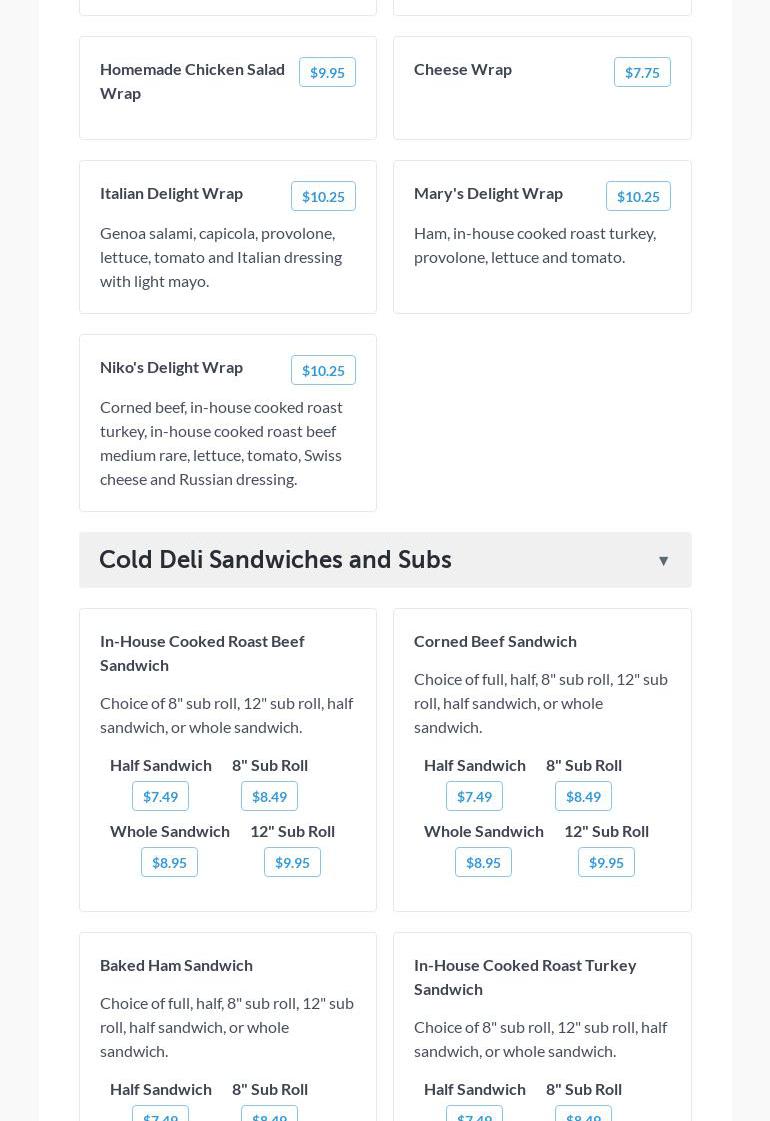Pick Corned Beef Half Sandwich $7.49
Viewport: 770px width, 1121px height.
click(474, 797)
